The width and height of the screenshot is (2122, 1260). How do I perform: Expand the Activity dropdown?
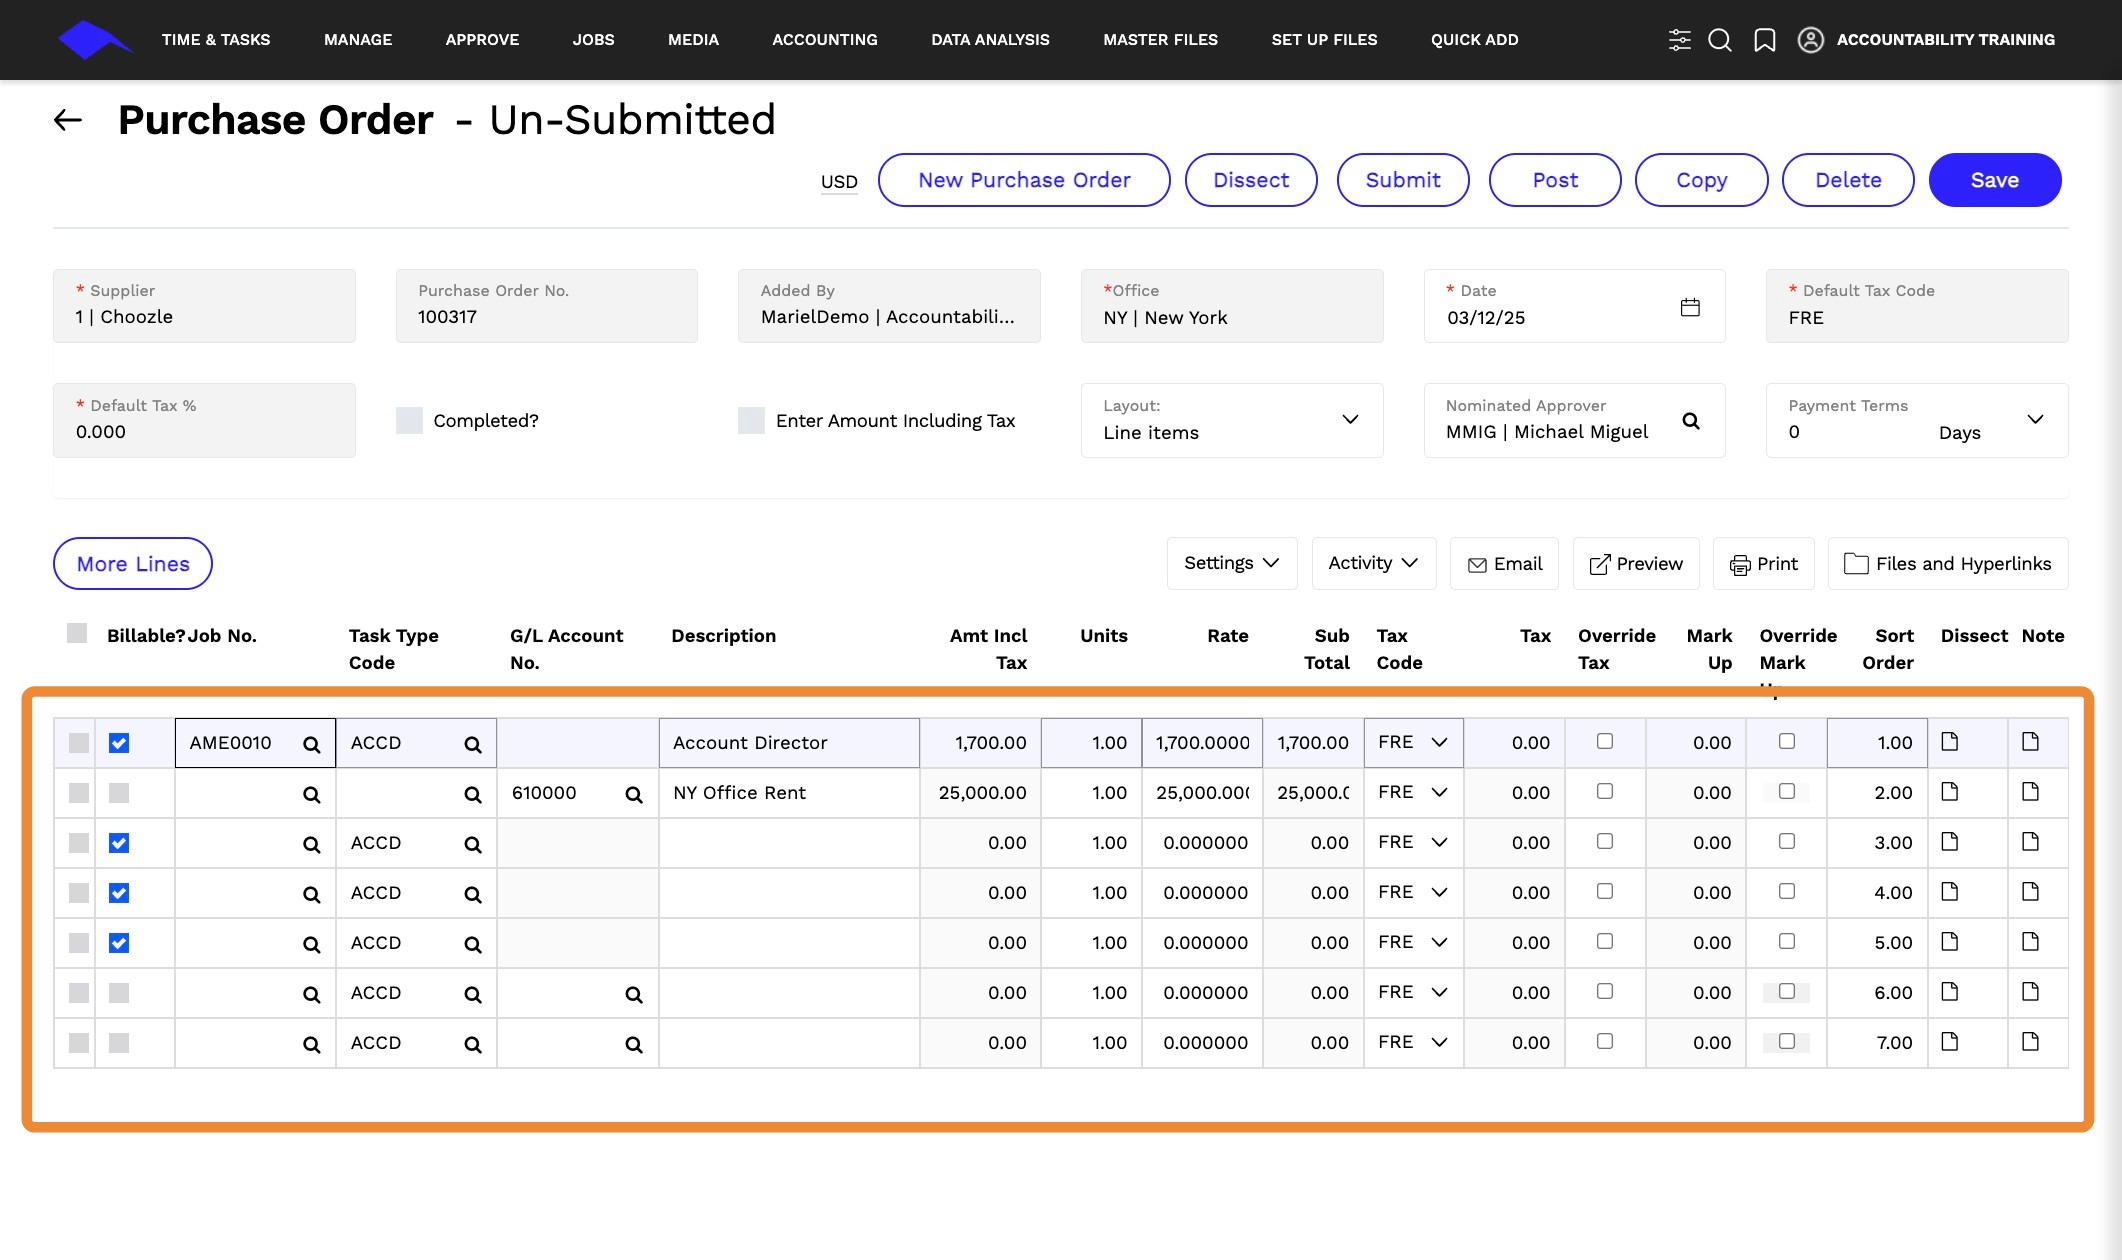click(x=1374, y=563)
